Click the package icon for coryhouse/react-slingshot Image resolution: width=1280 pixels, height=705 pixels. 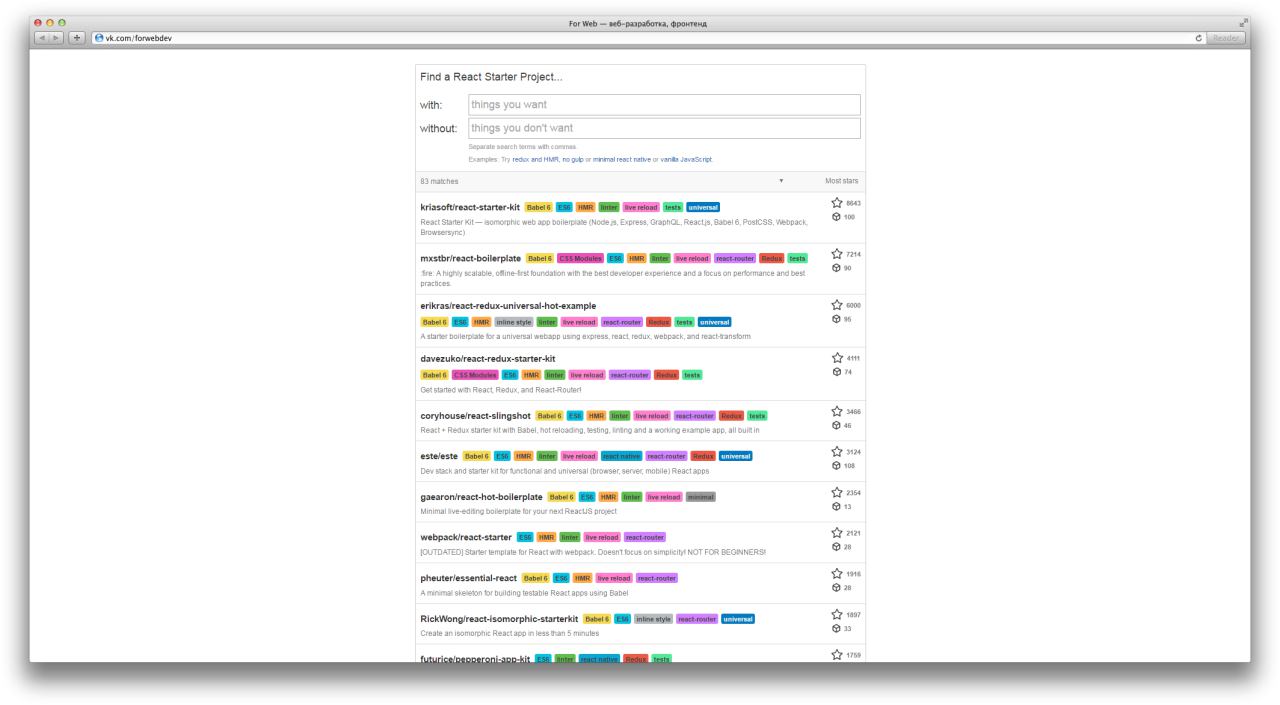tap(837, 425)
